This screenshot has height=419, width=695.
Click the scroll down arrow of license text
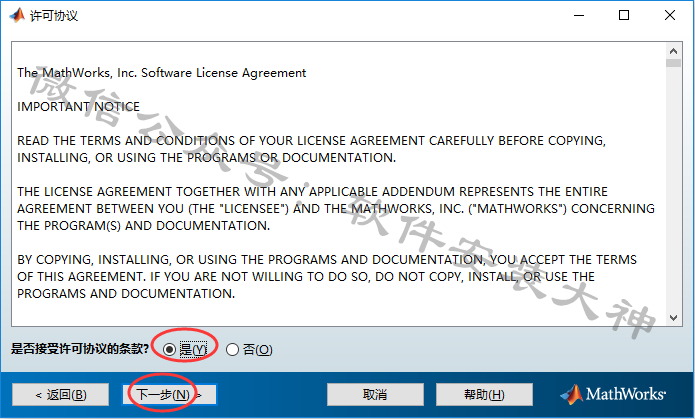[673, 317]
